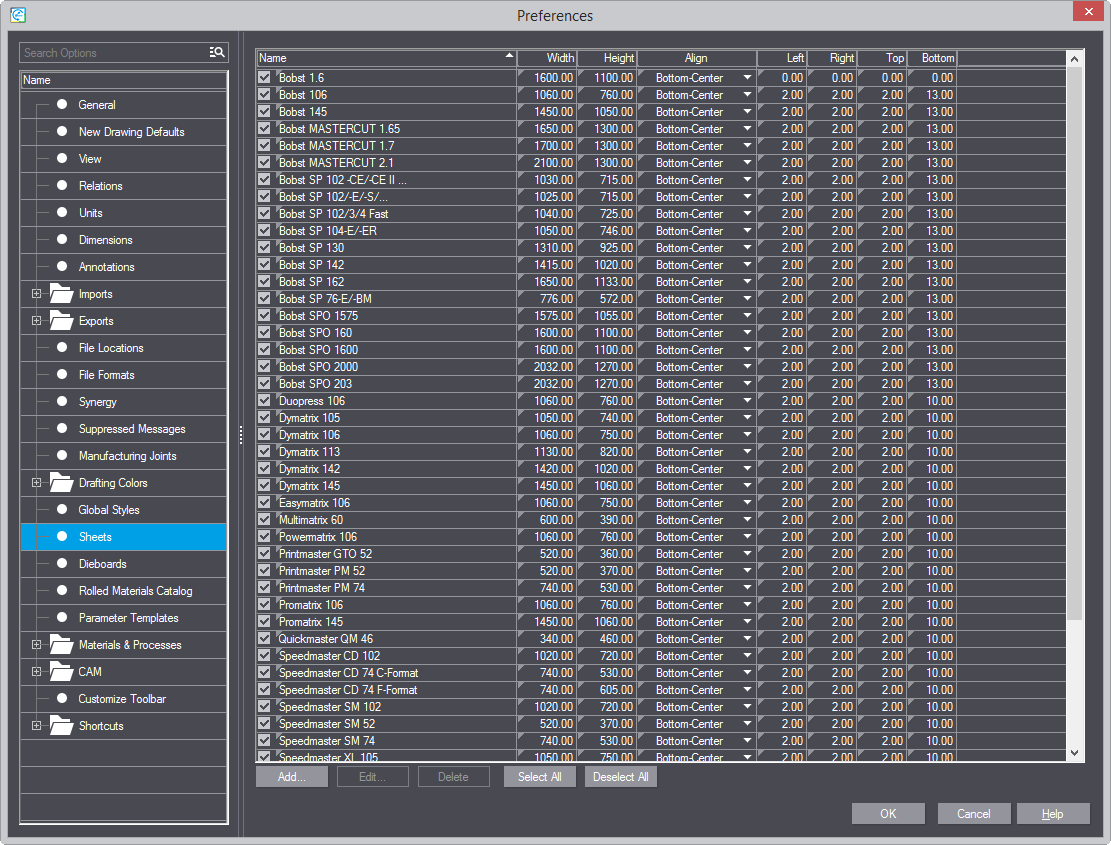Toggle the Quickmaster QM 46 checkbox
Screen dimensions: 1111x845
(x=264, y=638)
